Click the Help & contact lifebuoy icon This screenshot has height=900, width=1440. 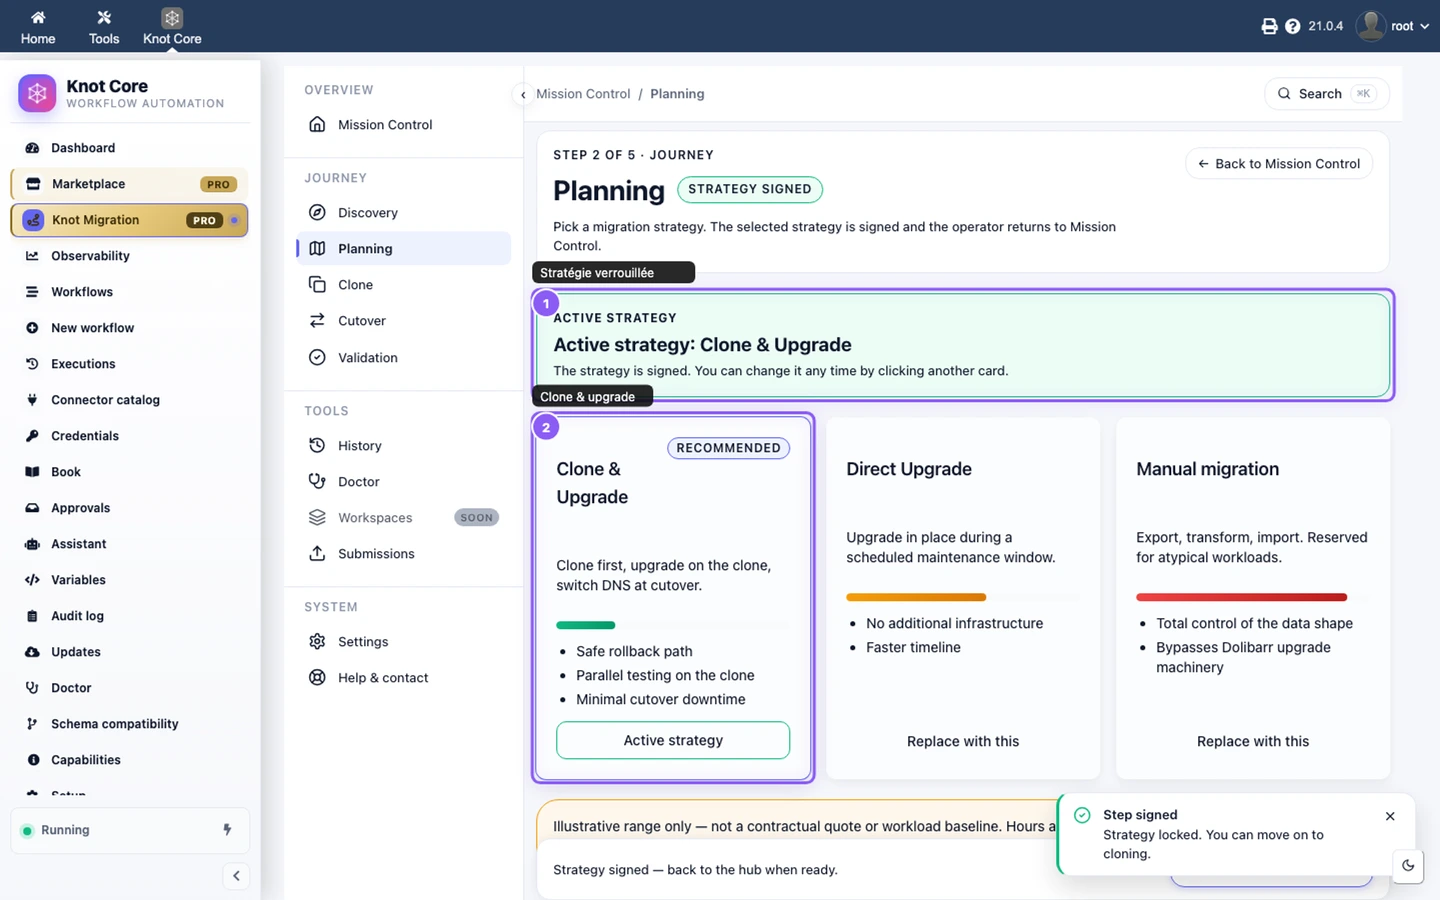click(x=317, y=677)
